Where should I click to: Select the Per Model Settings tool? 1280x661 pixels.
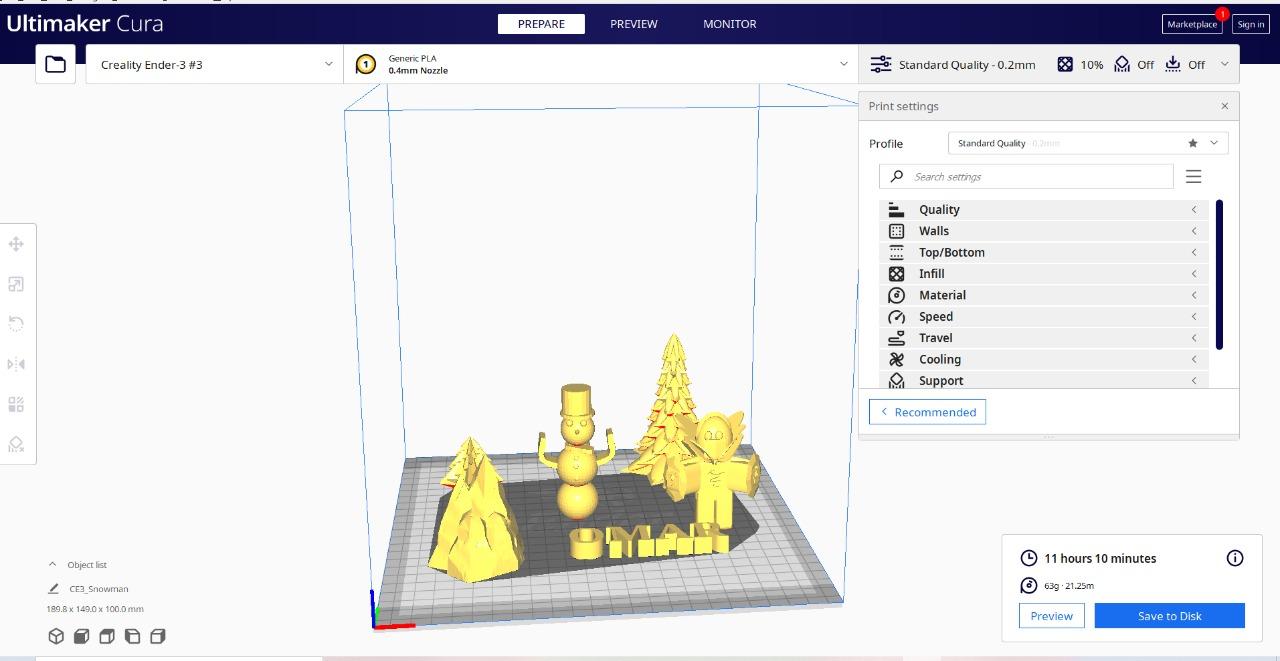(x=16, y=404)
